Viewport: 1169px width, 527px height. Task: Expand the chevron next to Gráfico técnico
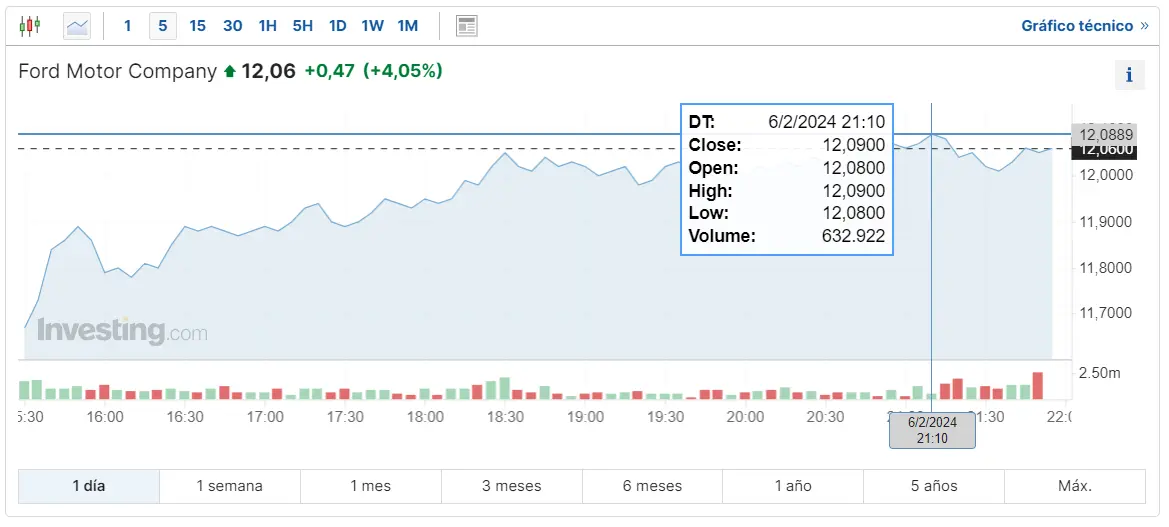(1144, 26)
